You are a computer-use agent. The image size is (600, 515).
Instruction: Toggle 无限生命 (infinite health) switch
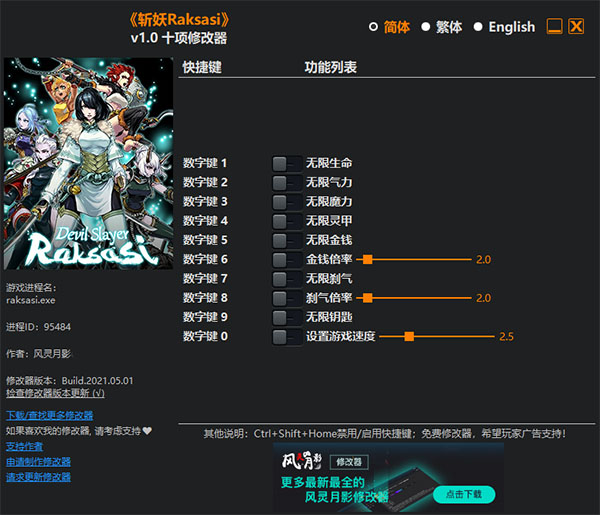287,163
